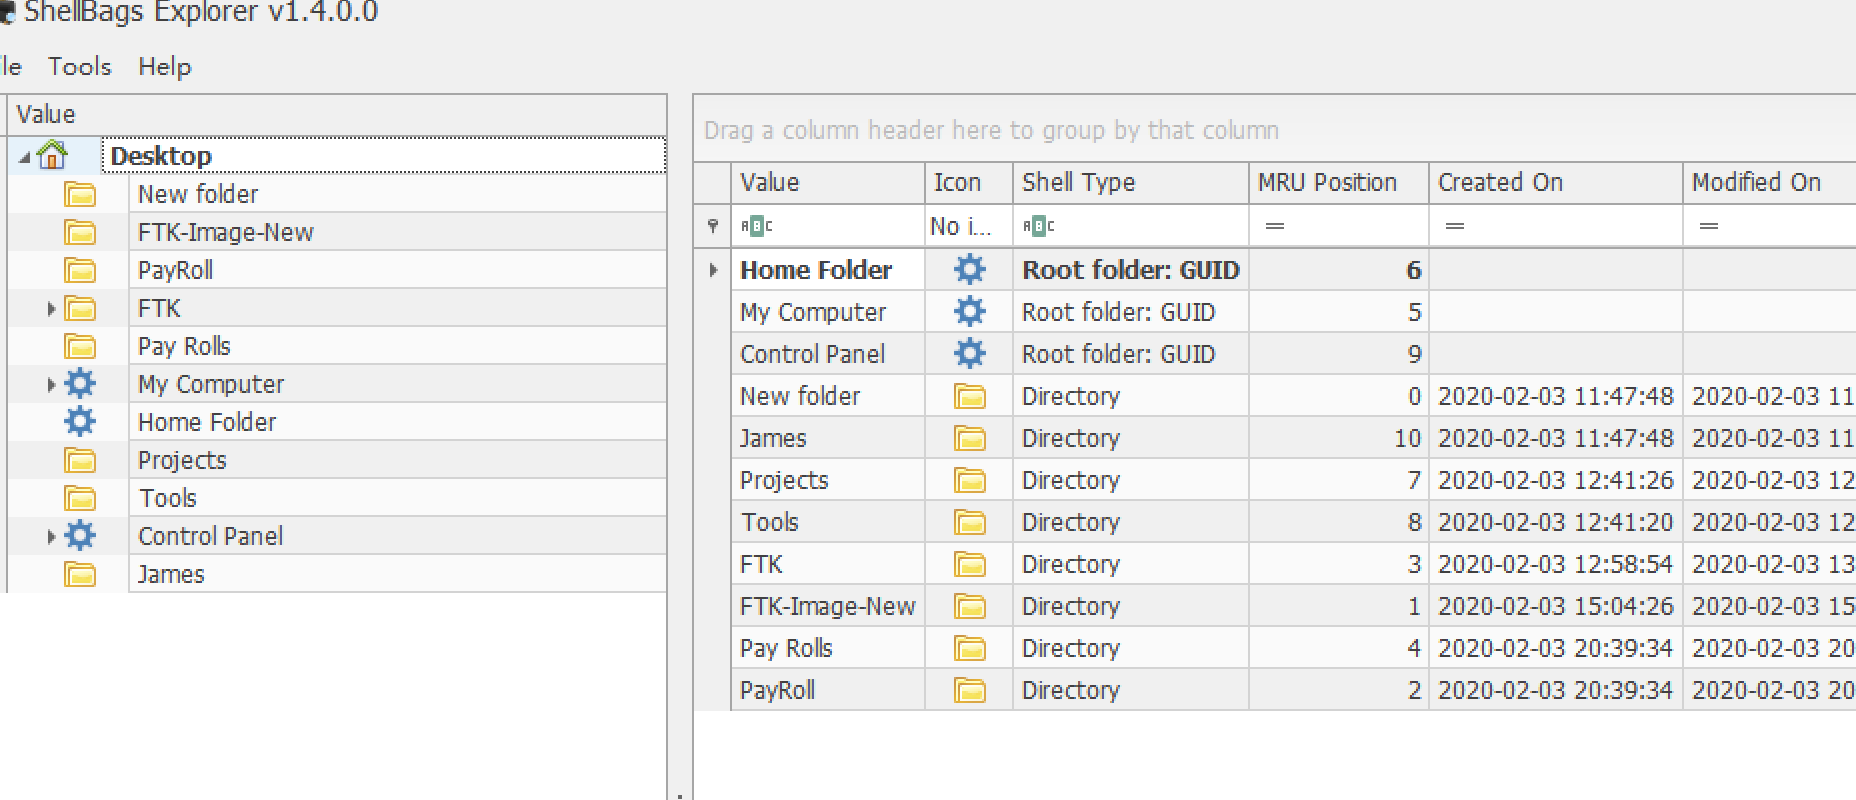Click the gear icon next to Home Folder in tree
This screenshot has width=1856, height=800.
(80, 422)
